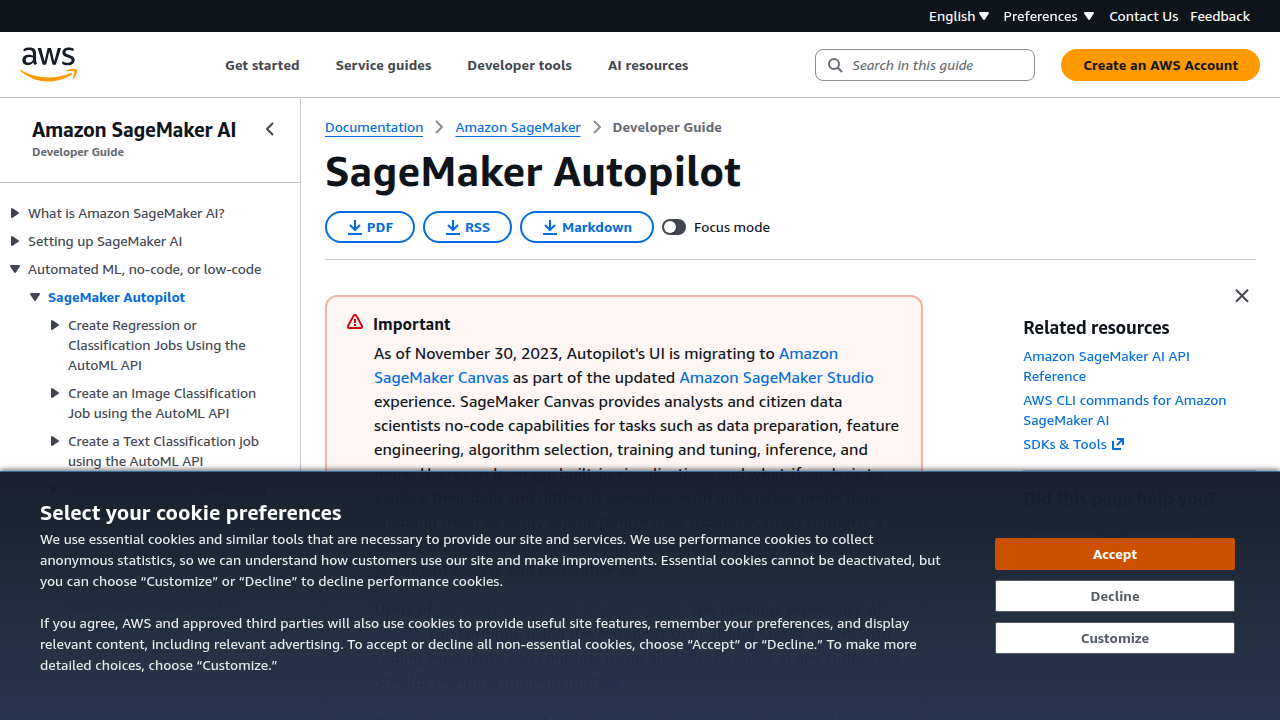Click 'Search in this guide' field
This screenshot has height=720, width=1280.
point(925,65)
